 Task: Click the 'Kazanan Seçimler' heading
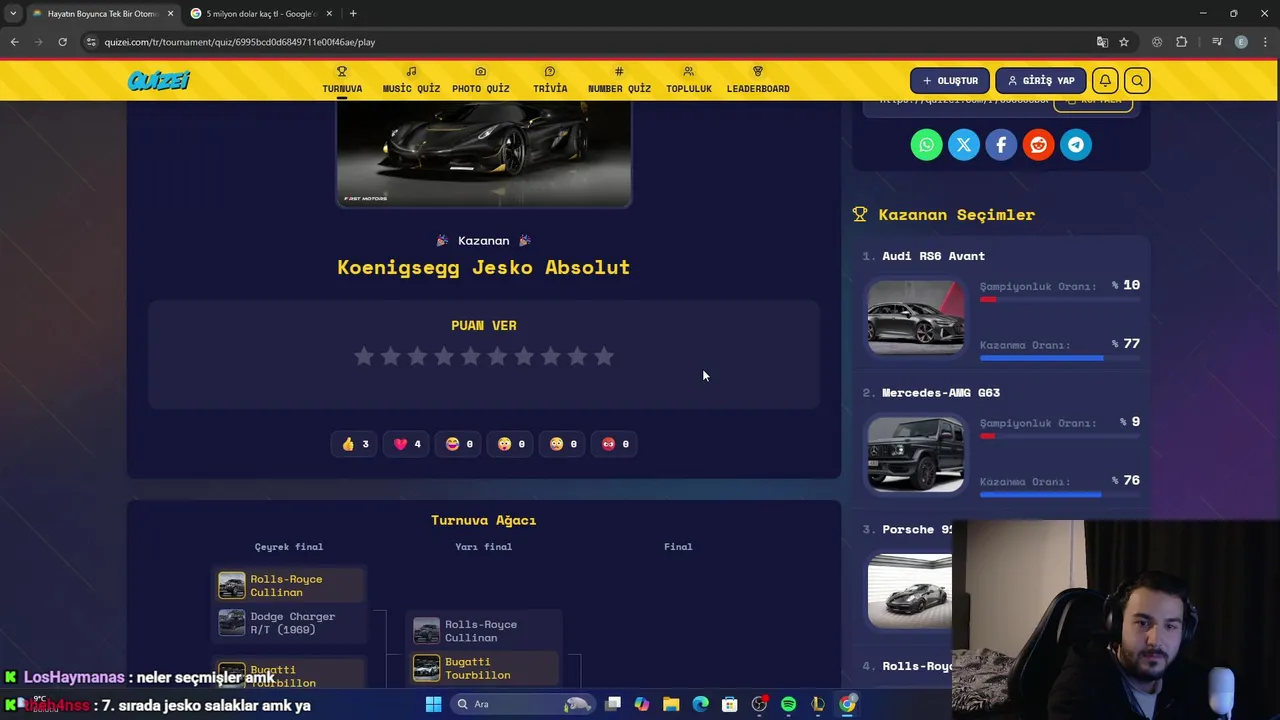pyautogui.click(x=956, y=215)
